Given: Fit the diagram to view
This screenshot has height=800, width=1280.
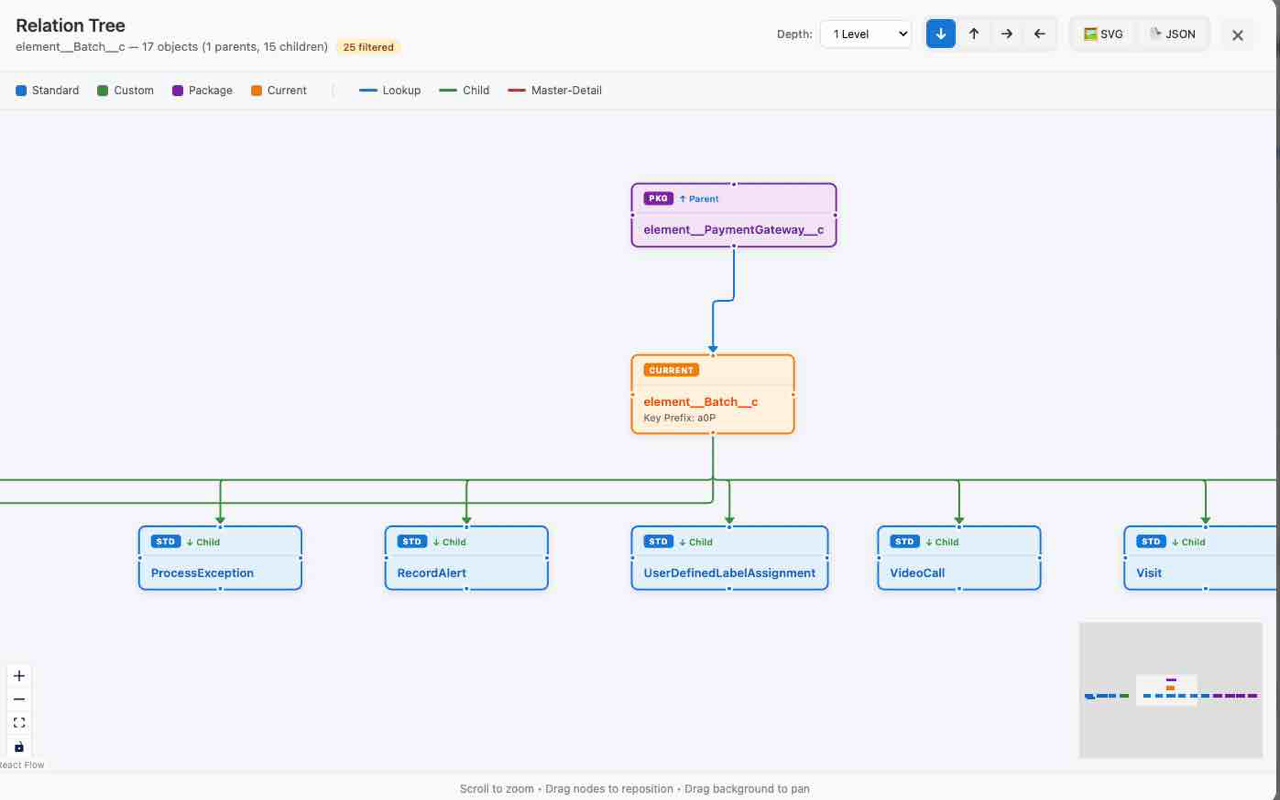Looking at the screenshot, I should pos(19,722).
